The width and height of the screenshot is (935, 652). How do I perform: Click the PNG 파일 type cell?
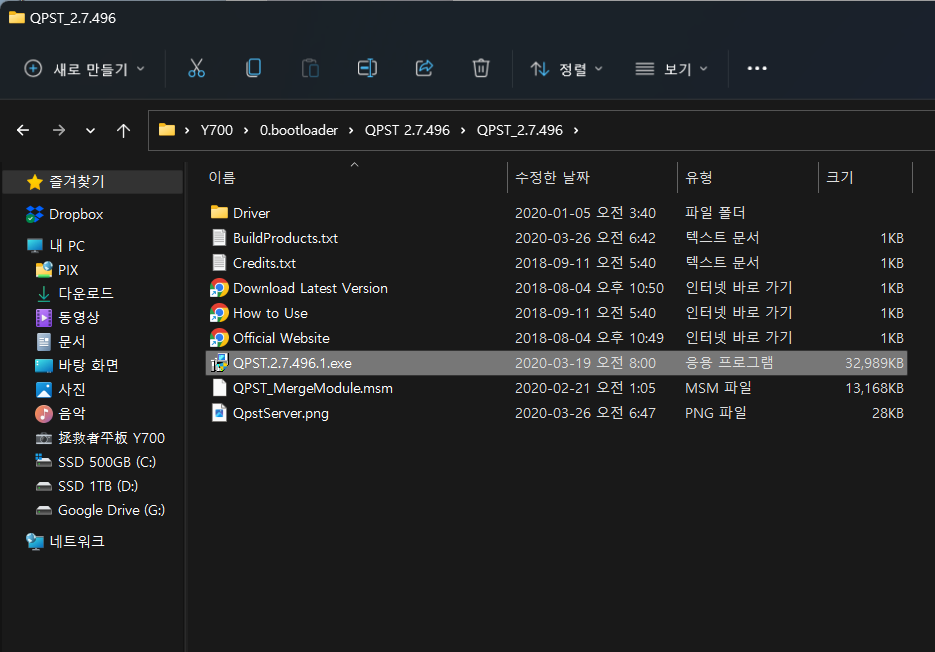click(x=716, y=413)
